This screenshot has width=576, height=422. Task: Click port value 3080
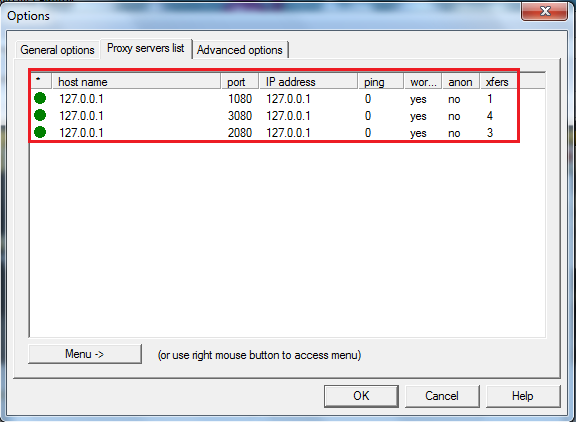[x=240, y=116]
